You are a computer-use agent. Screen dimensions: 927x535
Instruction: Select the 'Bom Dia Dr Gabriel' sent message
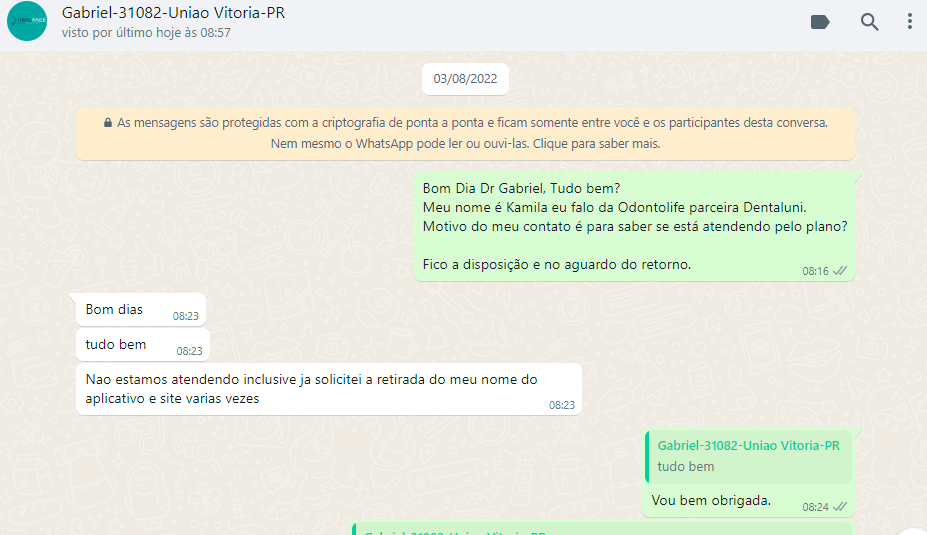point(634,226)
